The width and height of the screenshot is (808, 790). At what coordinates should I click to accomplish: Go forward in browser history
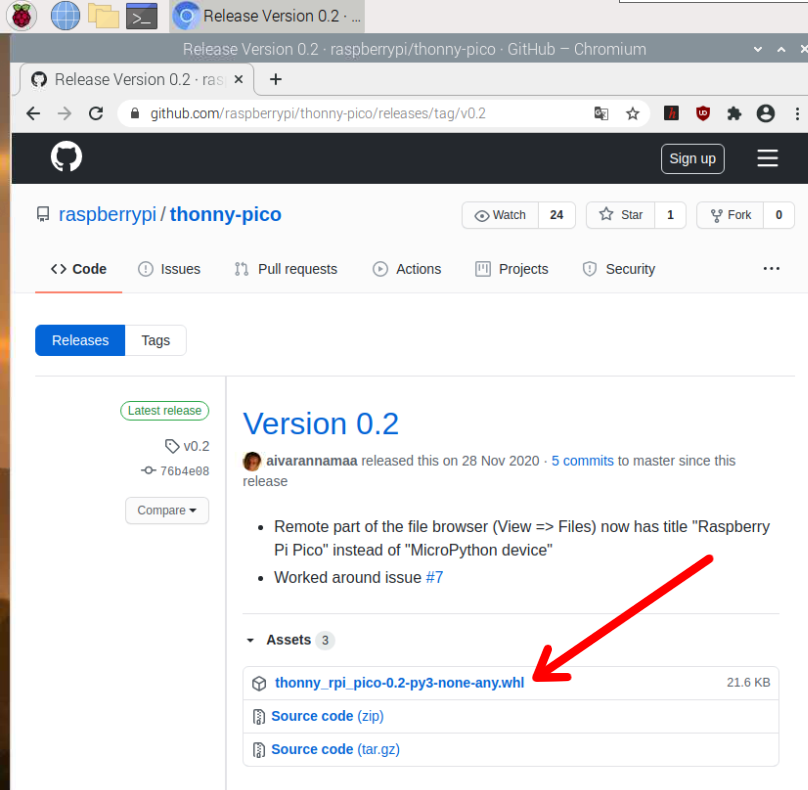point(64,113)
